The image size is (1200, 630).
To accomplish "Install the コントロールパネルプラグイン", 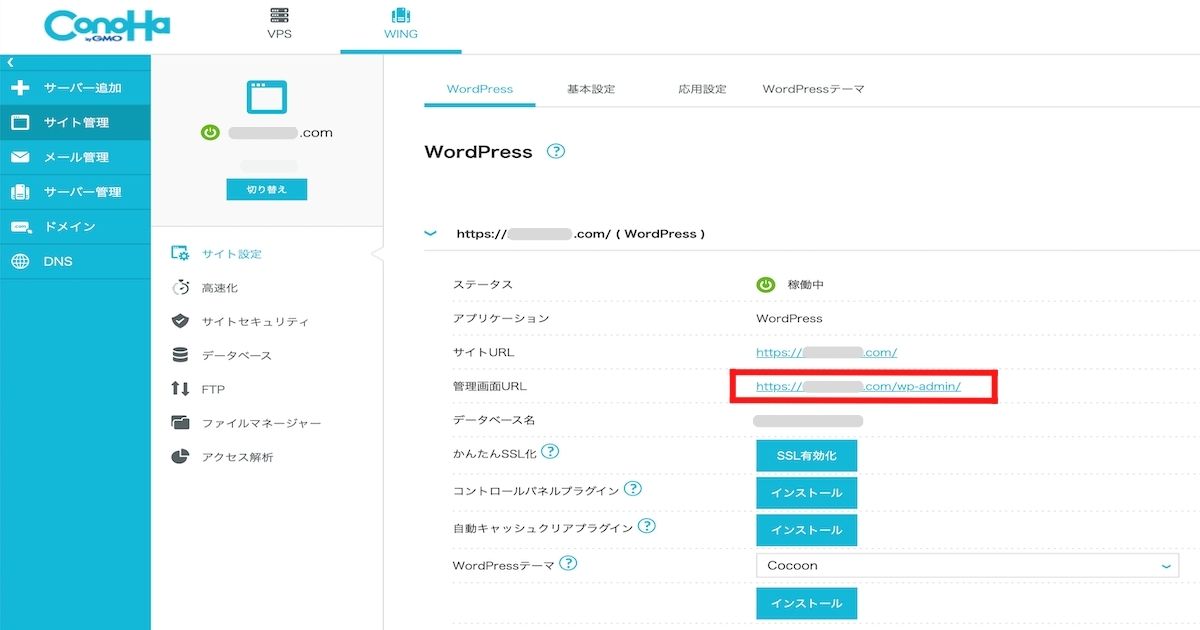I will point(807,492).
